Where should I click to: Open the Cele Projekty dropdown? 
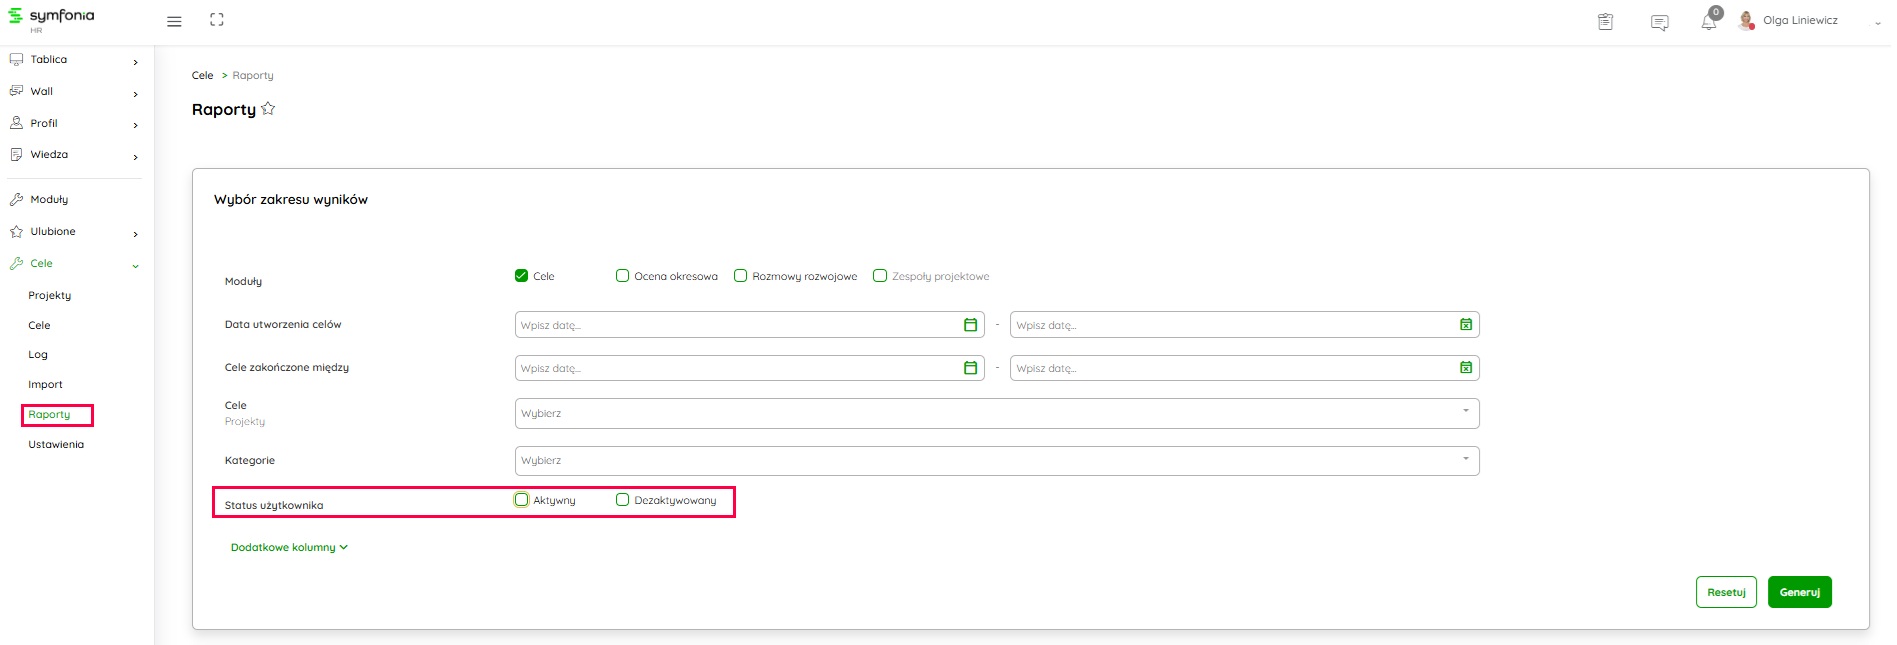(x=996, y=413)
